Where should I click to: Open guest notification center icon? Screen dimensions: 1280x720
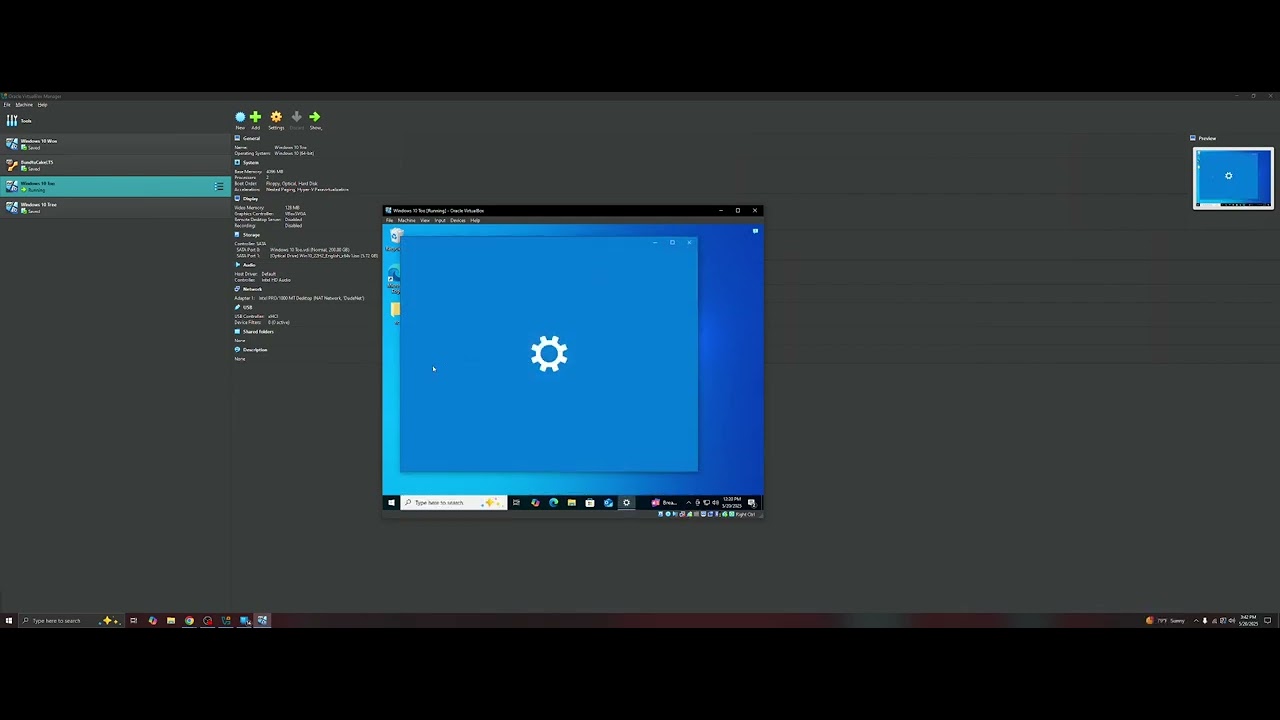(751, 503)
